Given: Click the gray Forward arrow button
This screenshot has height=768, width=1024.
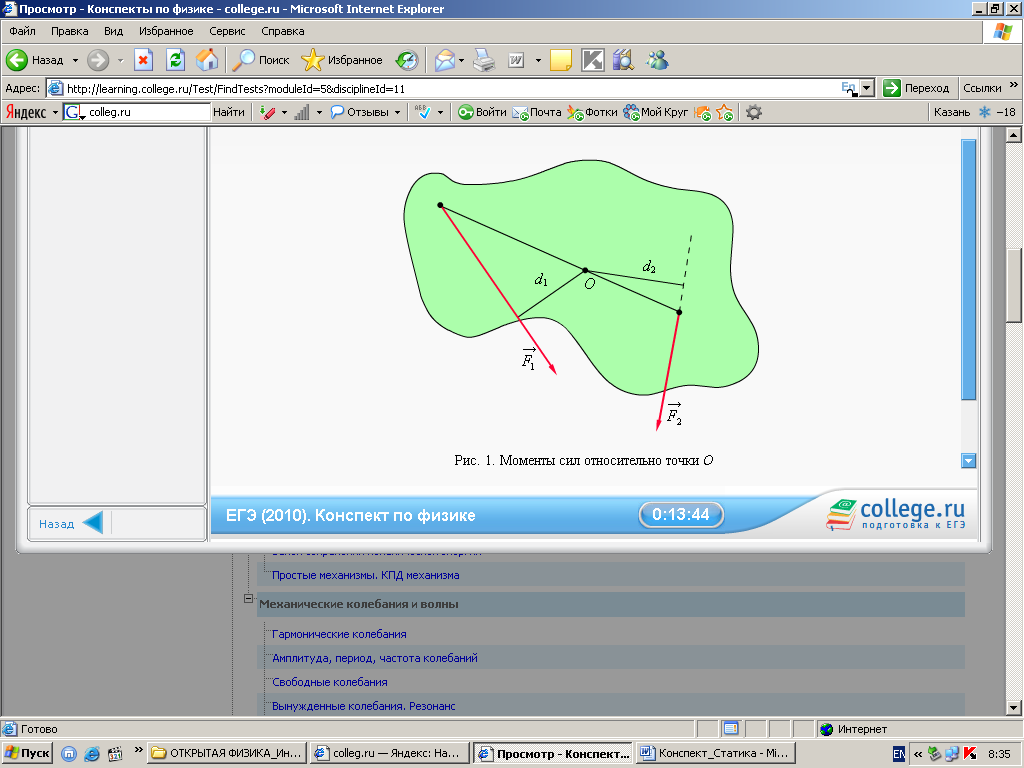Looking at the screenshot, I should click(98, 60).
